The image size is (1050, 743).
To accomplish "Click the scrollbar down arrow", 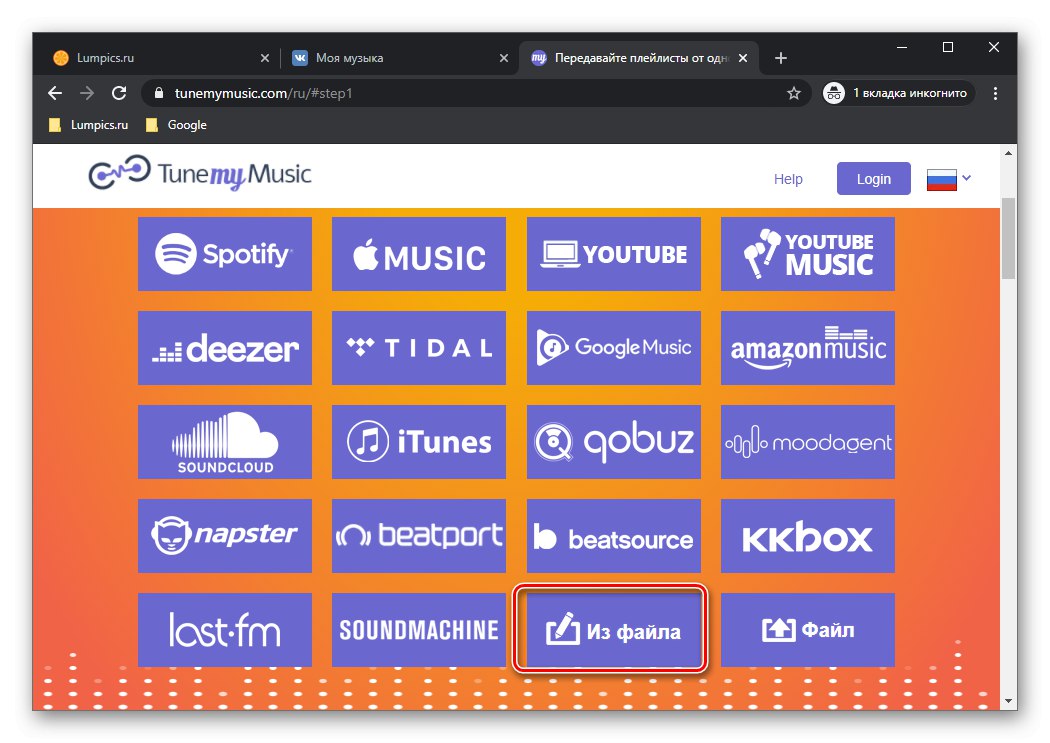I will [x=1008, y=701].
